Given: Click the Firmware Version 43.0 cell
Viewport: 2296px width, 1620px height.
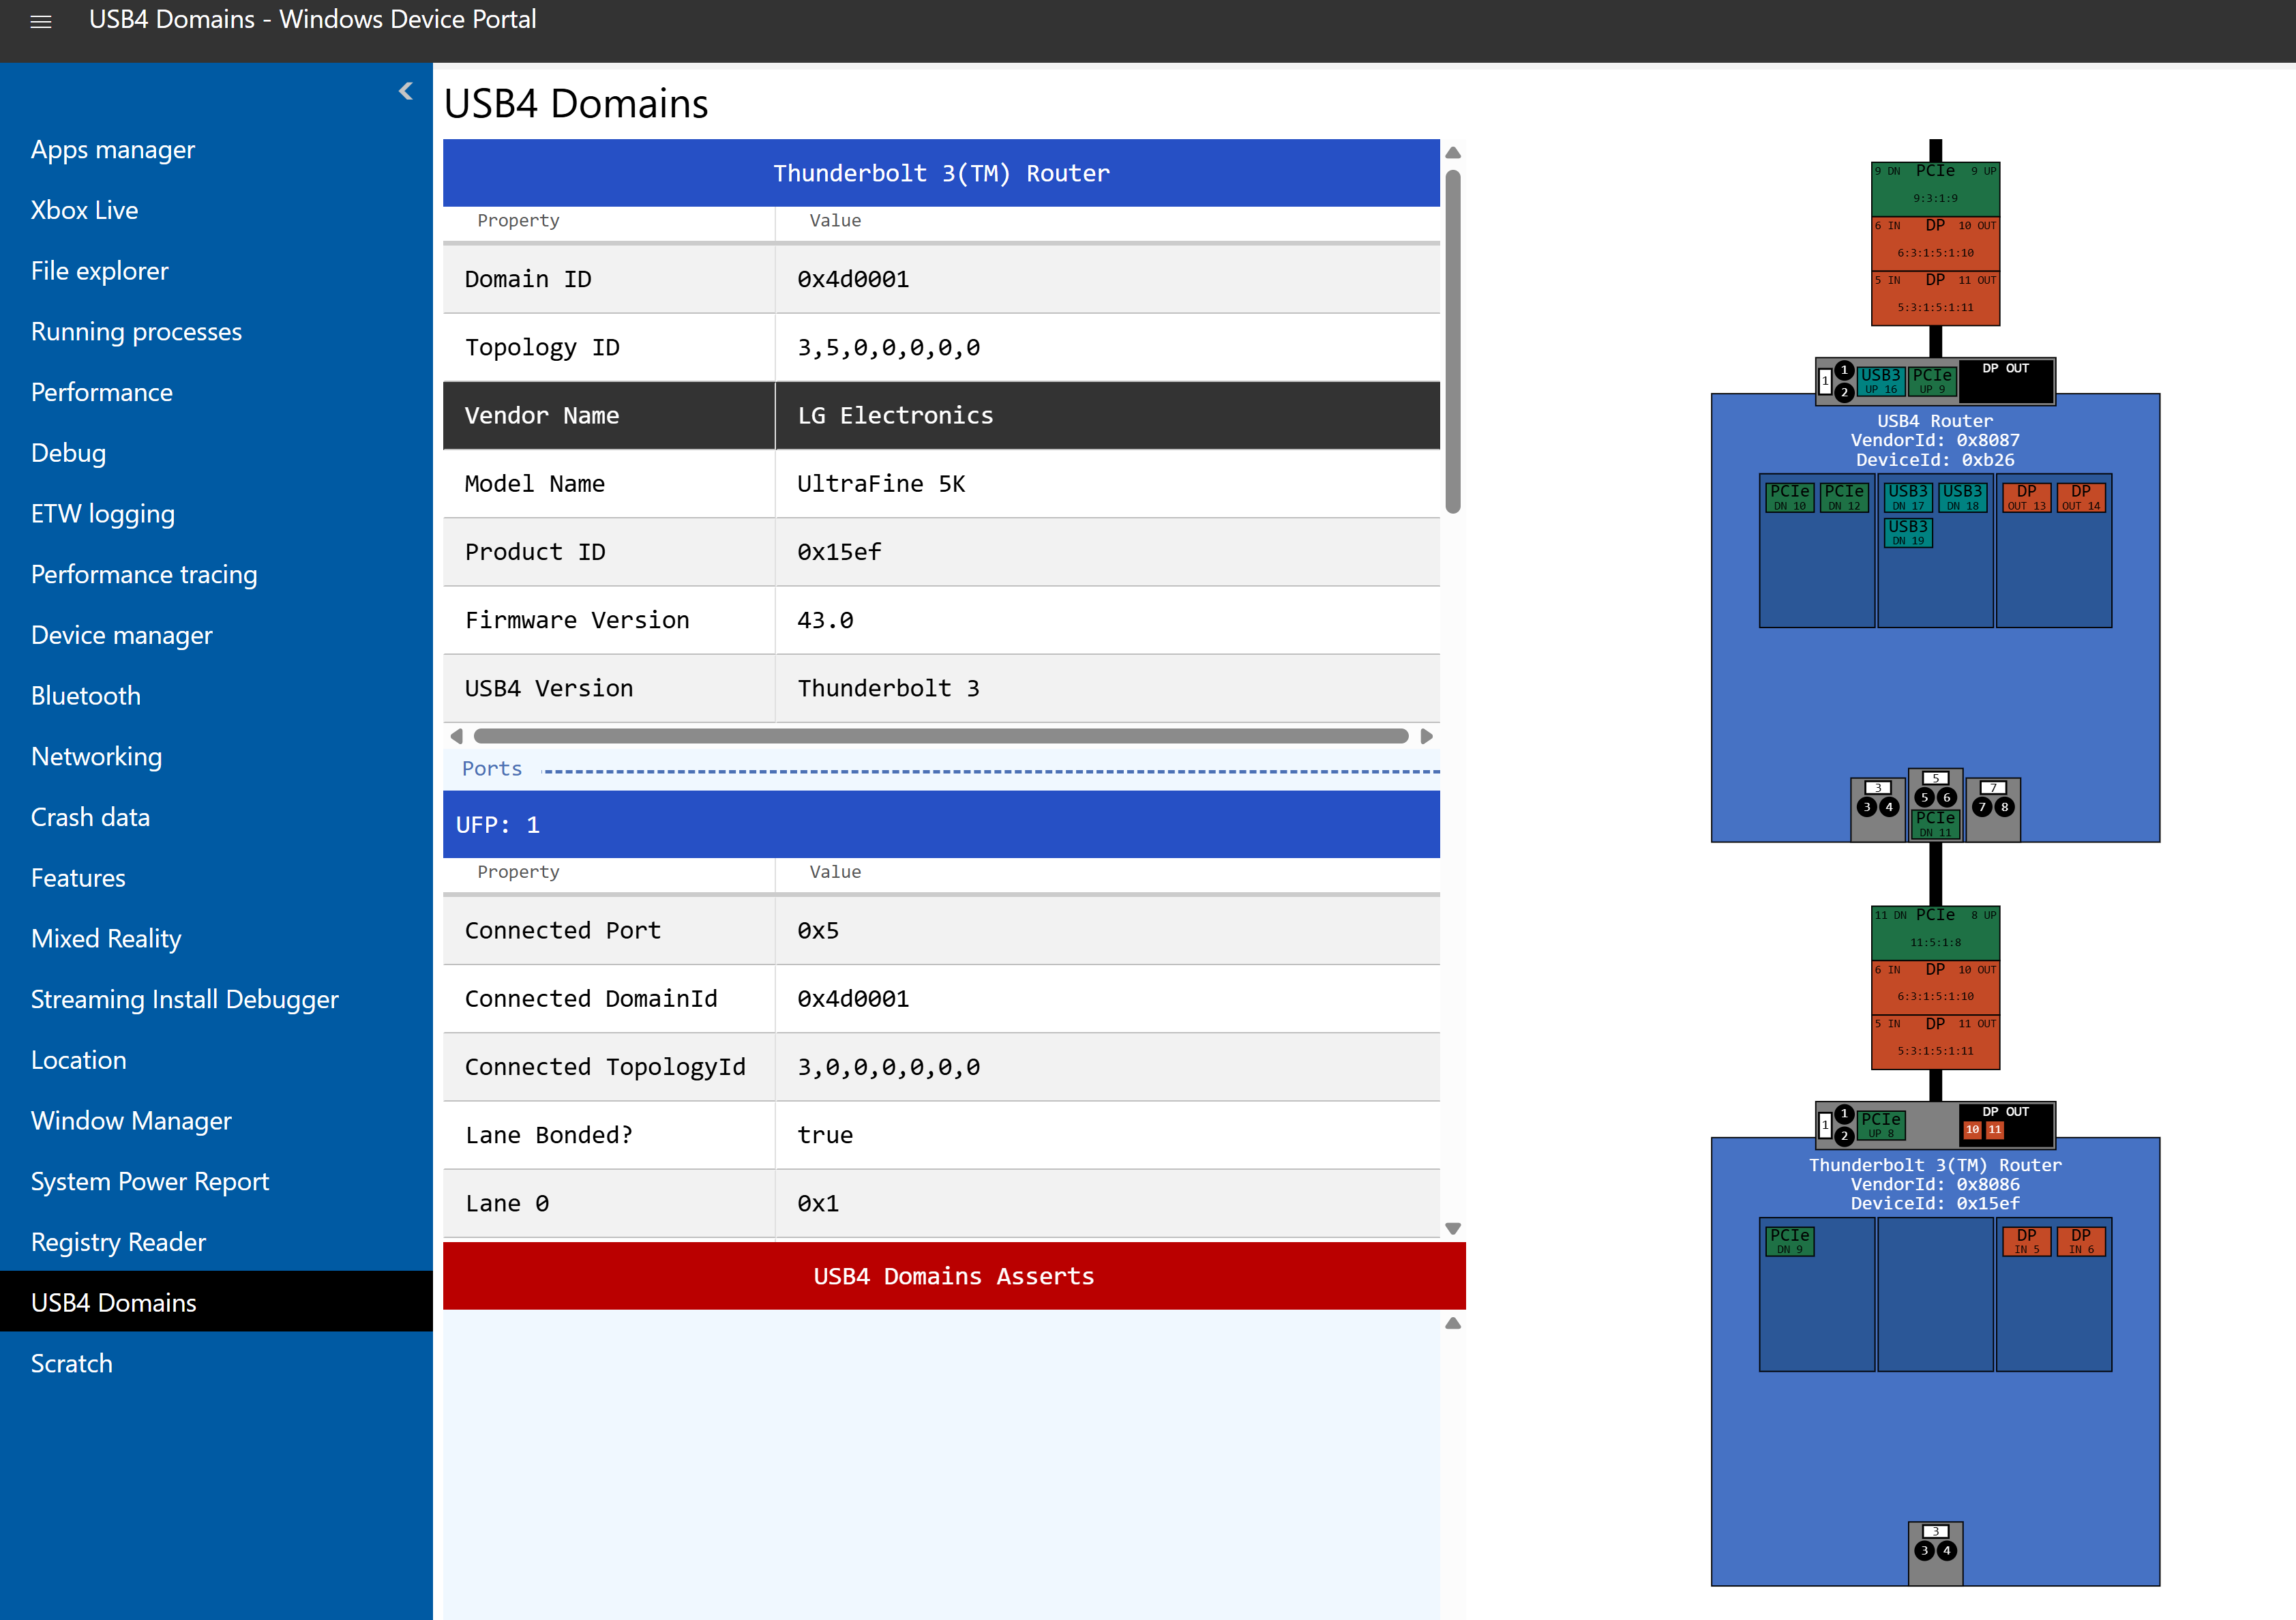Looking at the screenshot, I should point(1107,620).
